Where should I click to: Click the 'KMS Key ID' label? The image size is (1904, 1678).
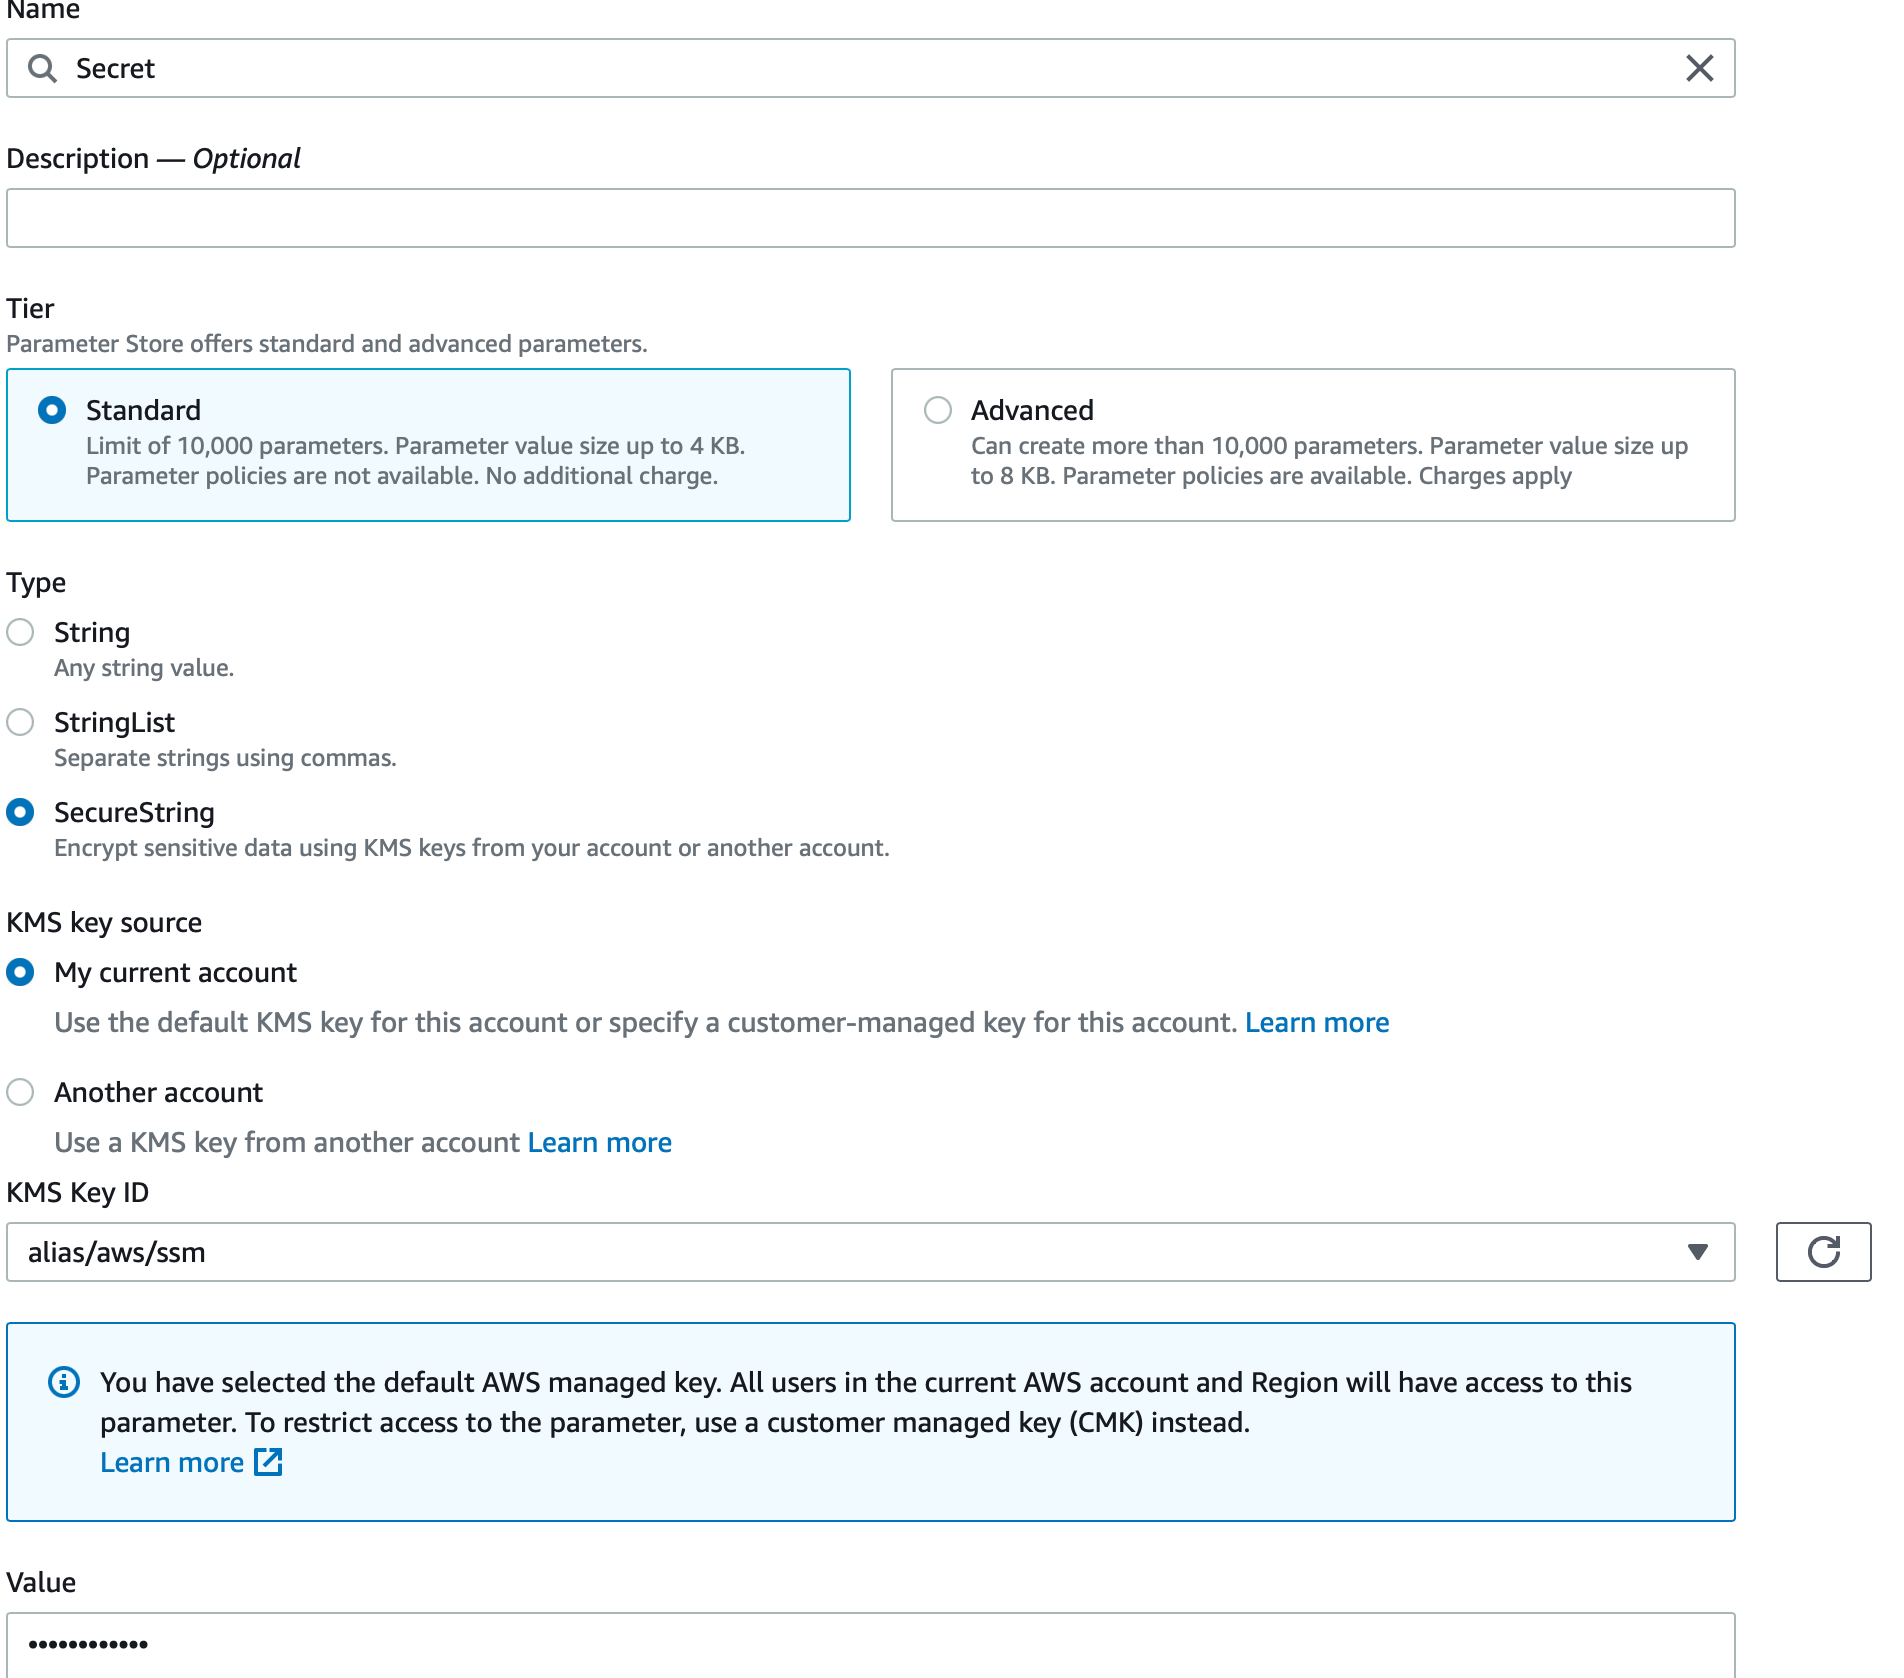pos(78,1192)
